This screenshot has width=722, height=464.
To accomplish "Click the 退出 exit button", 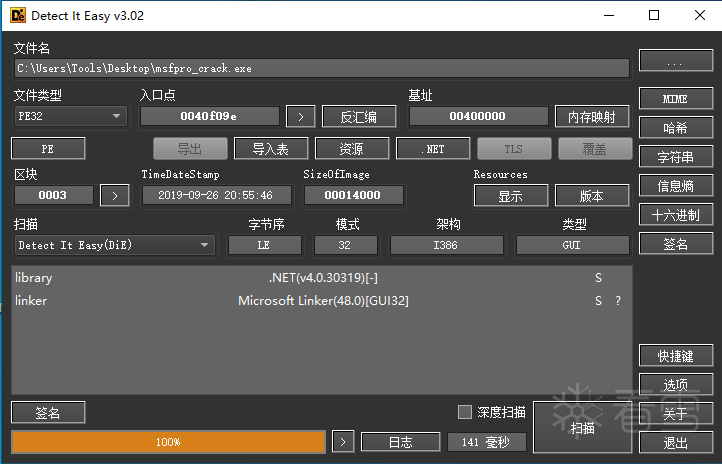I will click(675, 442).
